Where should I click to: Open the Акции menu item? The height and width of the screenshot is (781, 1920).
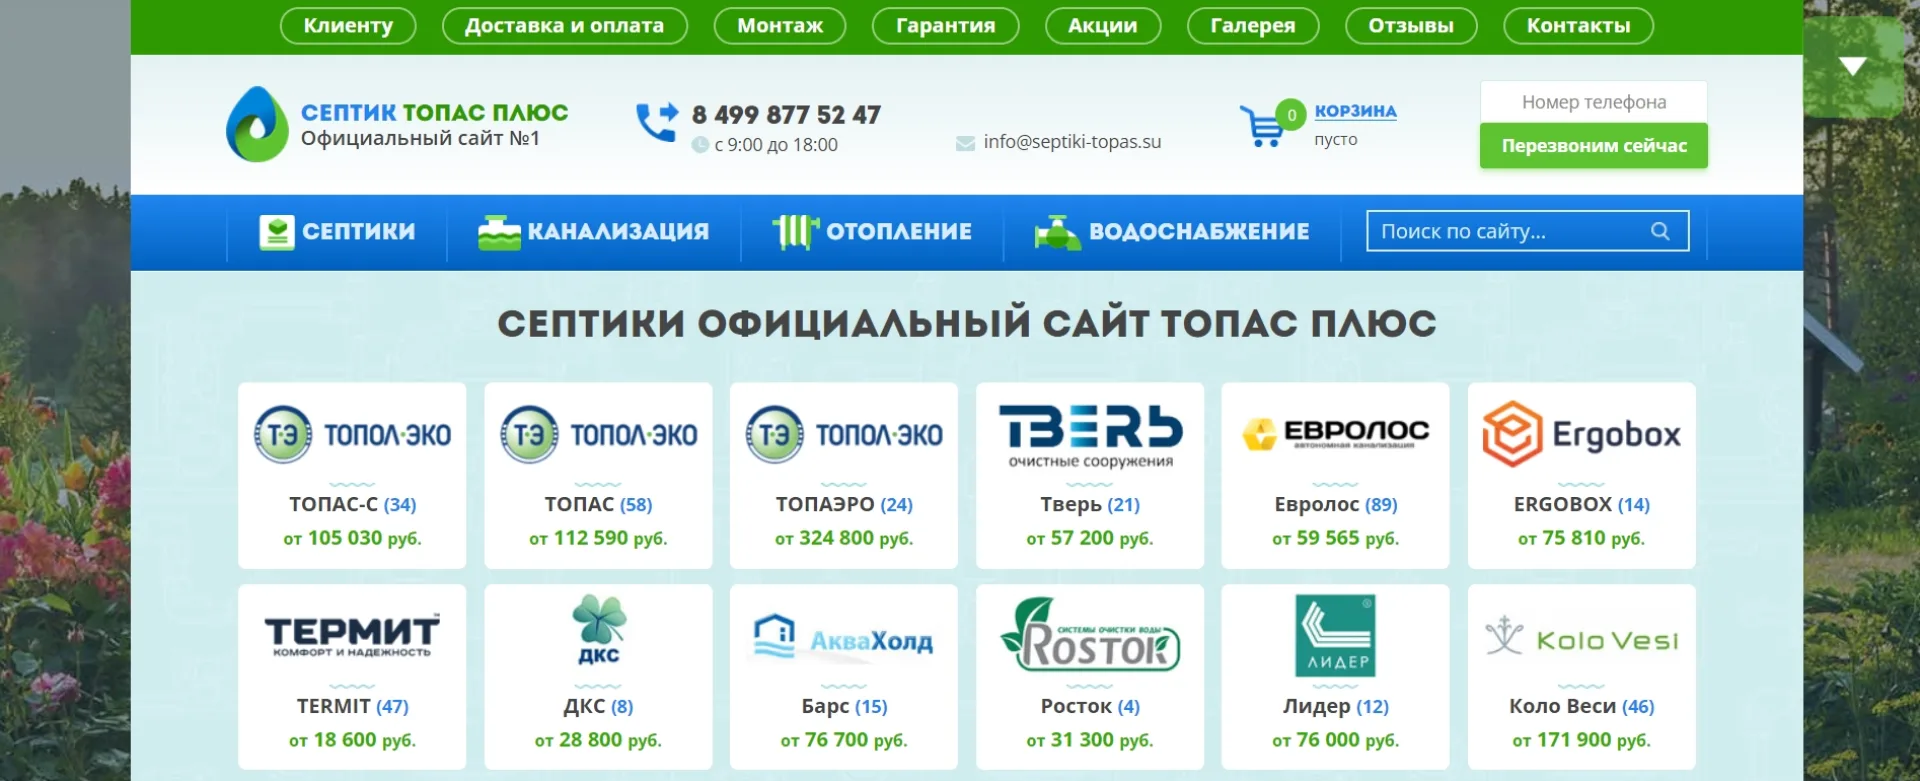(1103, 26)
